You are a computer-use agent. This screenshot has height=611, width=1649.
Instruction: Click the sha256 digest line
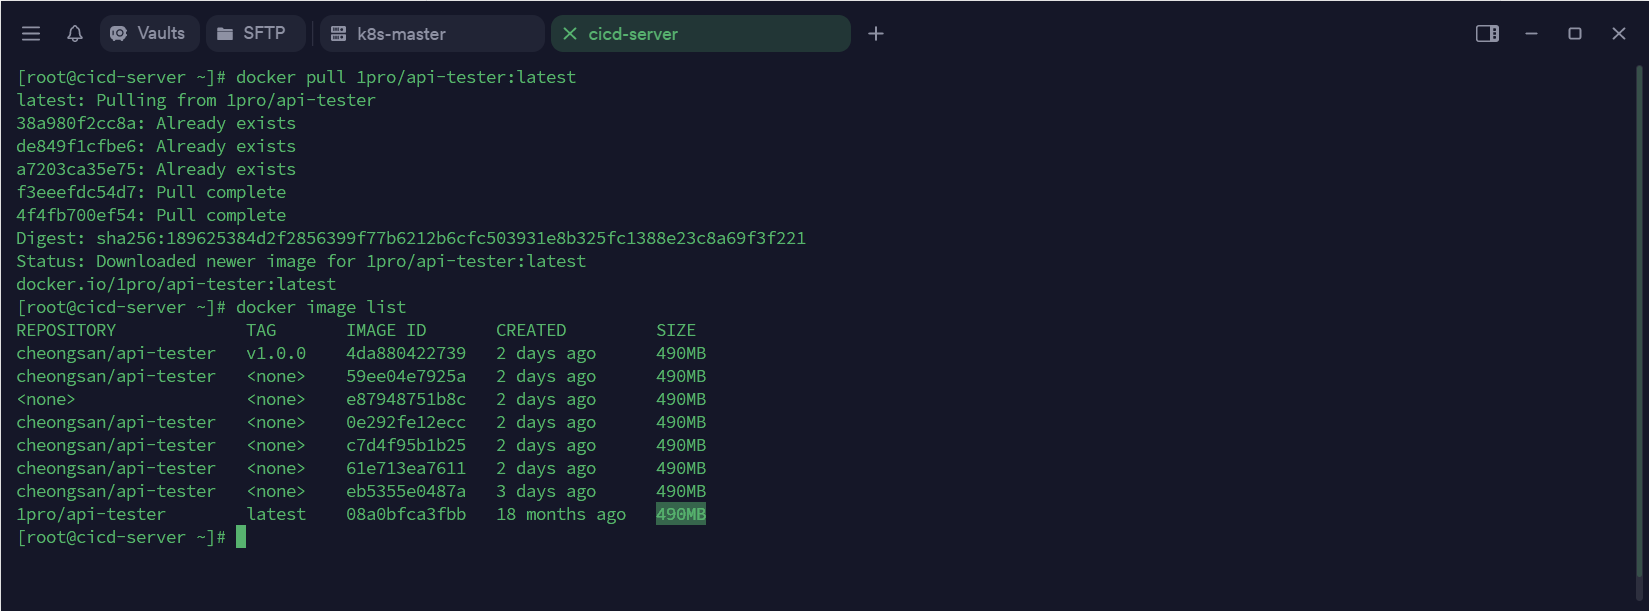410,239
